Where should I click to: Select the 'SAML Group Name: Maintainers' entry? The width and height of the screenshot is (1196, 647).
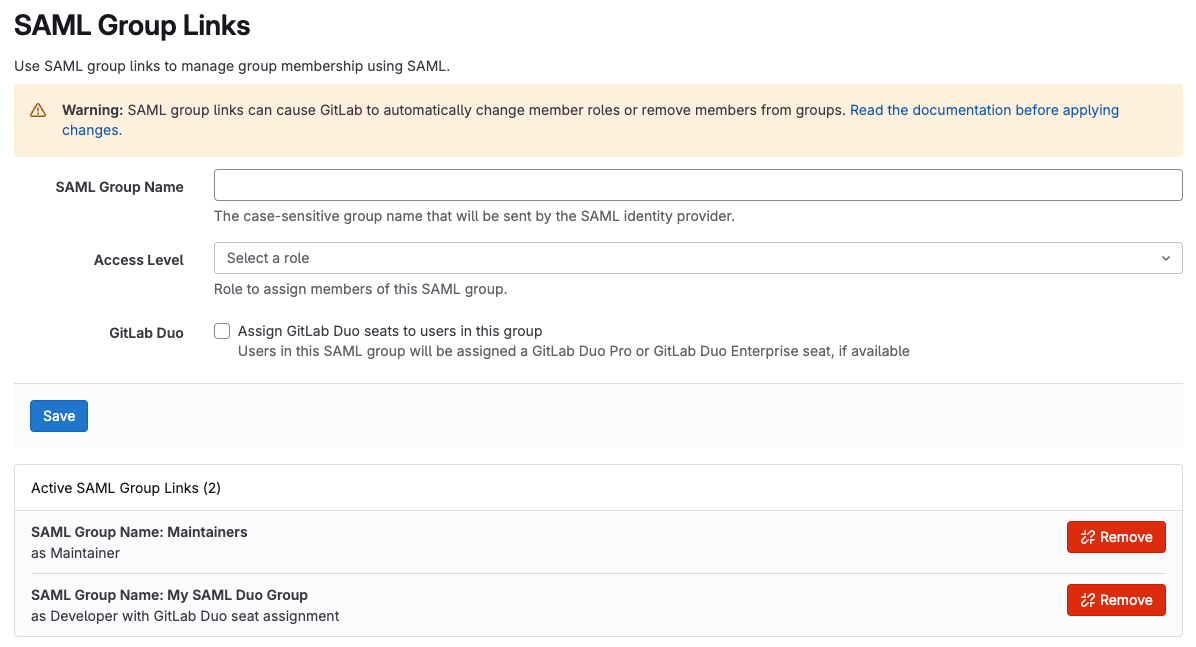point(139,532)
